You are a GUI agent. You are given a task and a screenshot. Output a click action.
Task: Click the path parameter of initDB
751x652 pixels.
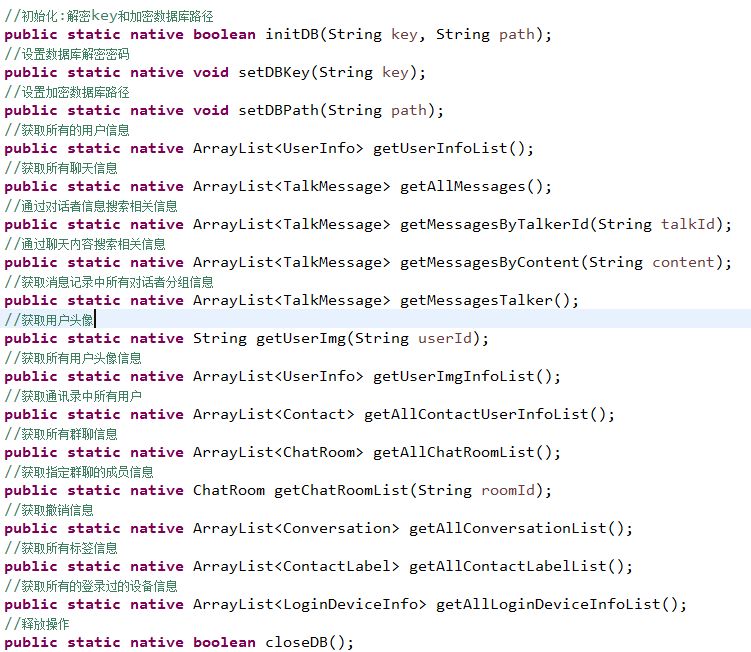click(517, 34)
